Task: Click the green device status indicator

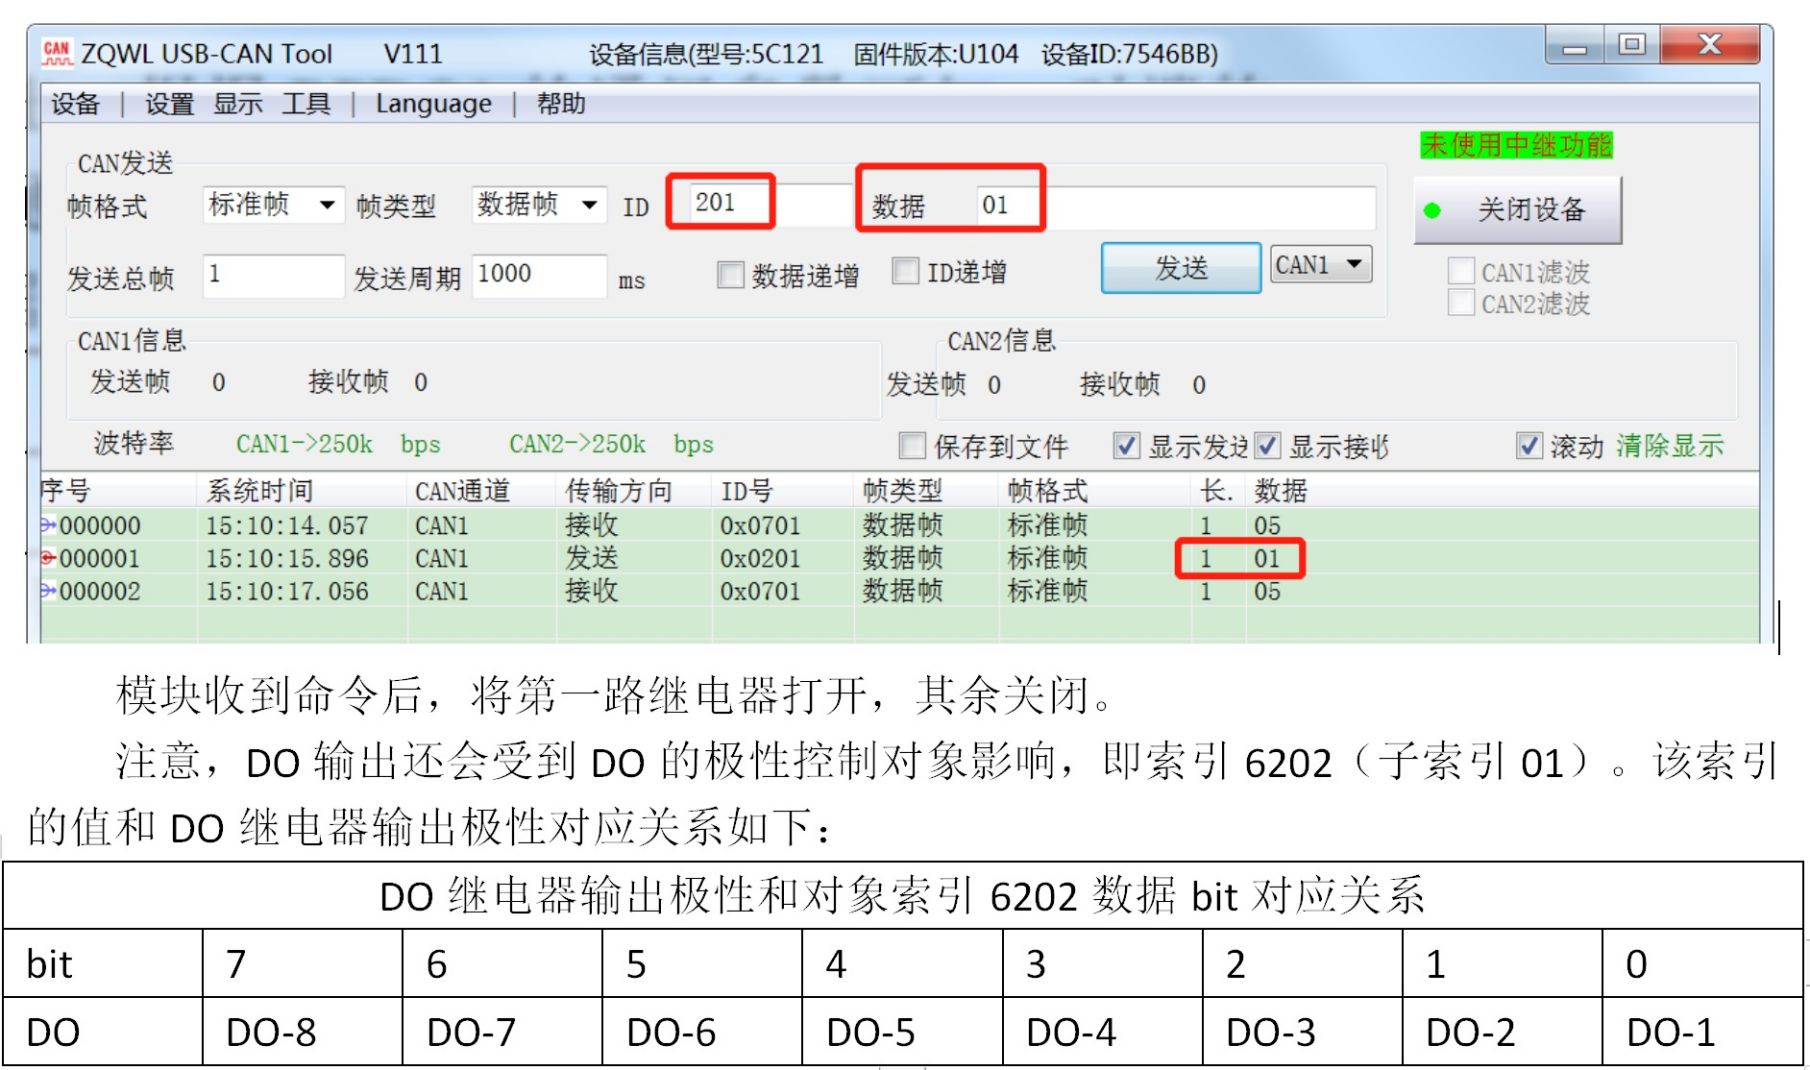Action: point(1432,210)
